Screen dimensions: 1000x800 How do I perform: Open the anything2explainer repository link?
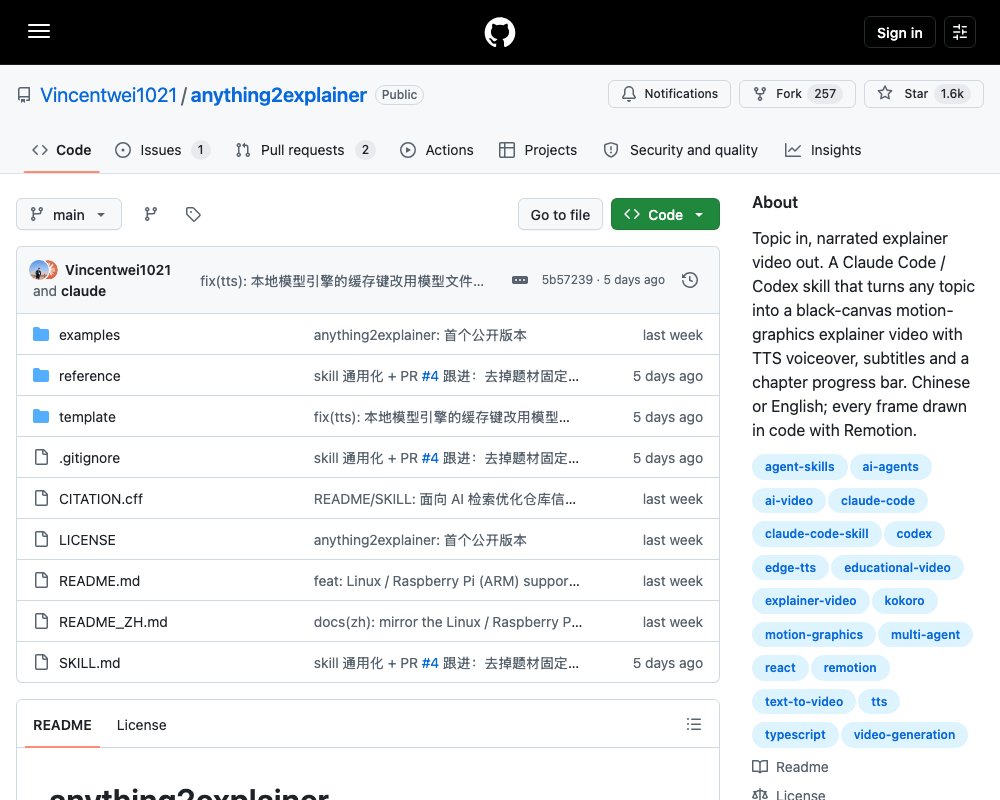coord(279,95)
